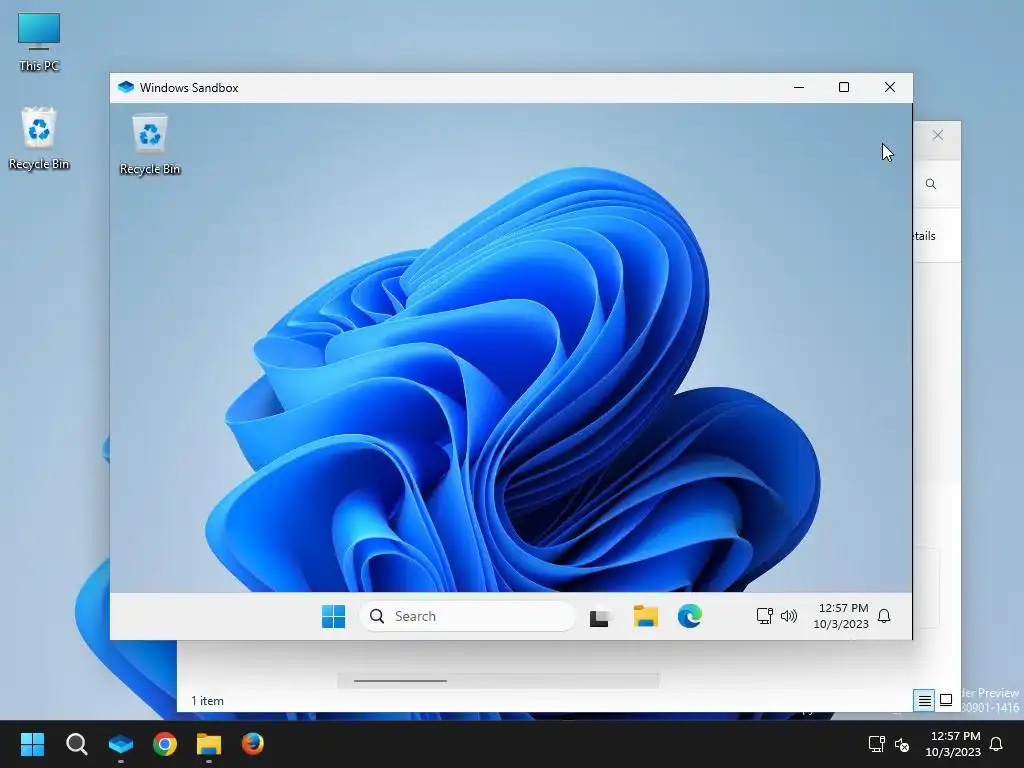Switch background Explorer to large icons view
Screen dimensions: 1024x768
pyautogui.click(x=946, y=701)
